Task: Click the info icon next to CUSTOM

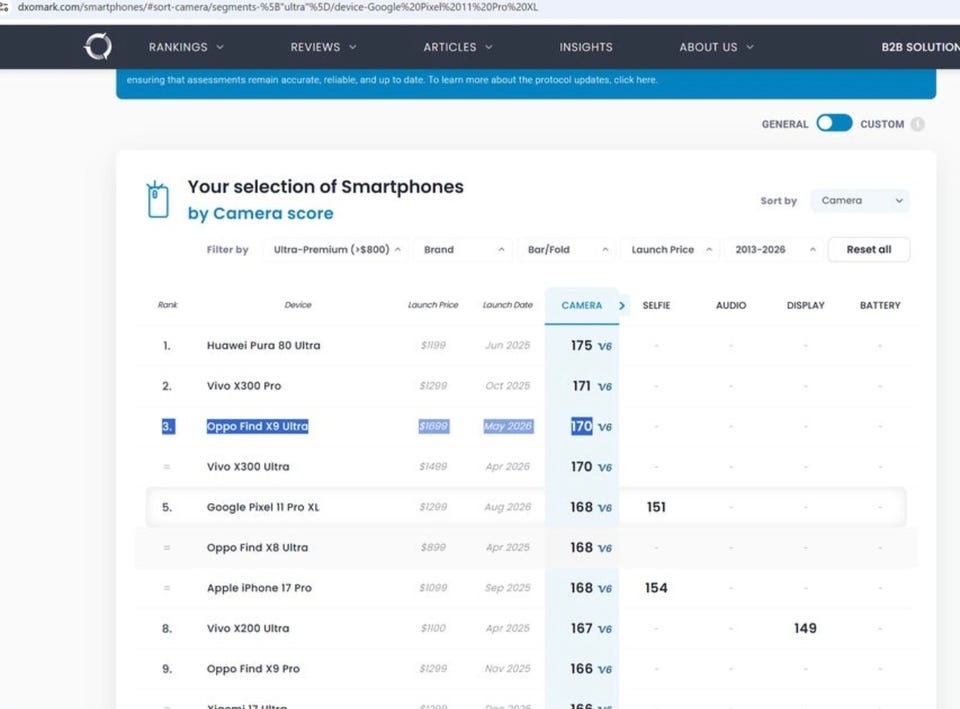Action: pyautogui.click(x=917, y=124)
